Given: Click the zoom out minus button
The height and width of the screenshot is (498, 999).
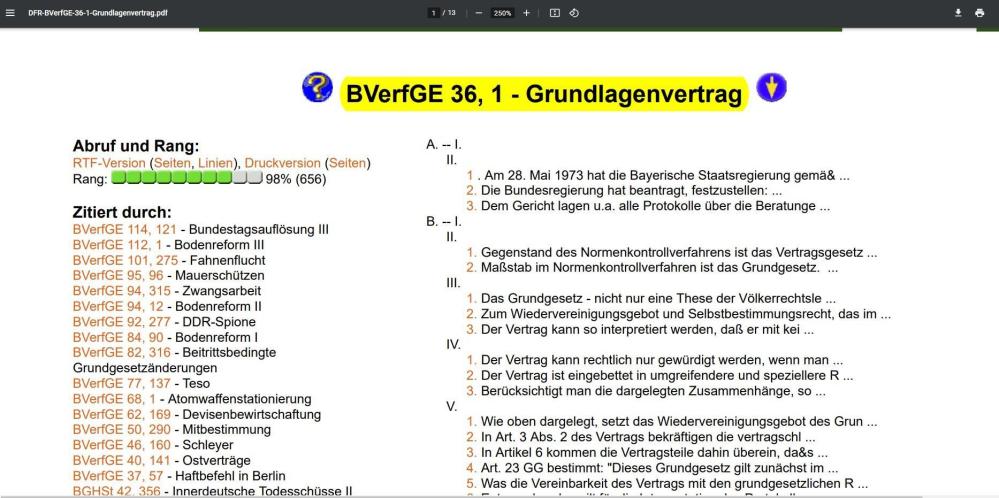Looking at the screenshot, I should pyautogui.click(x=479, y=12).
